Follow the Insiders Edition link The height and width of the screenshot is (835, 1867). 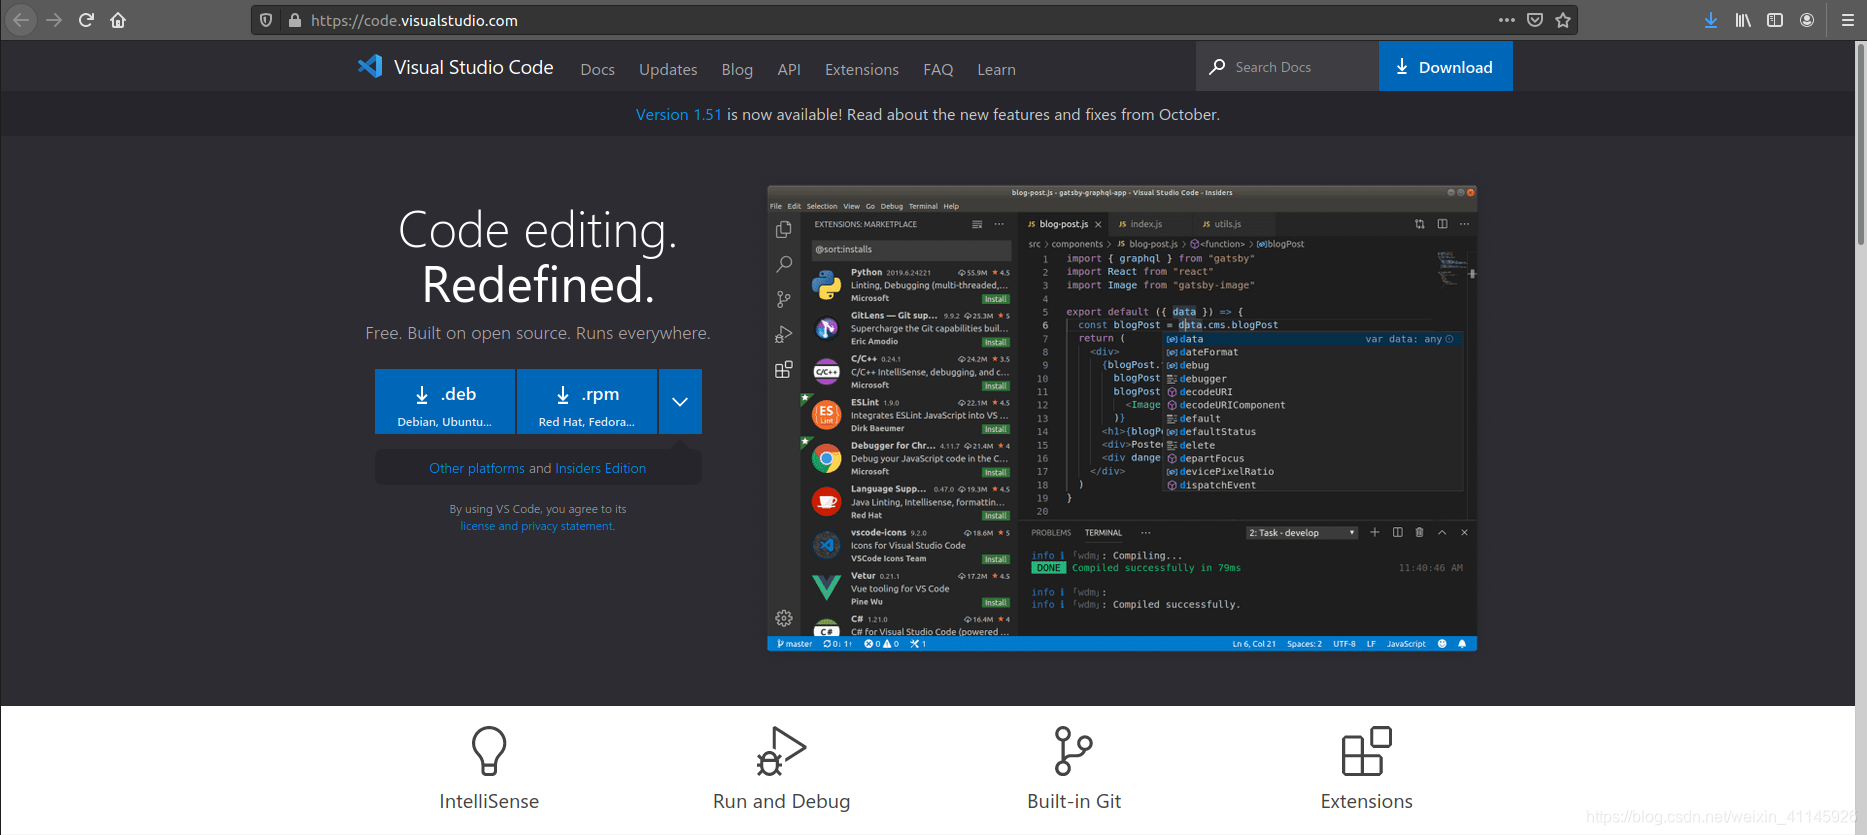click(600, 468)
